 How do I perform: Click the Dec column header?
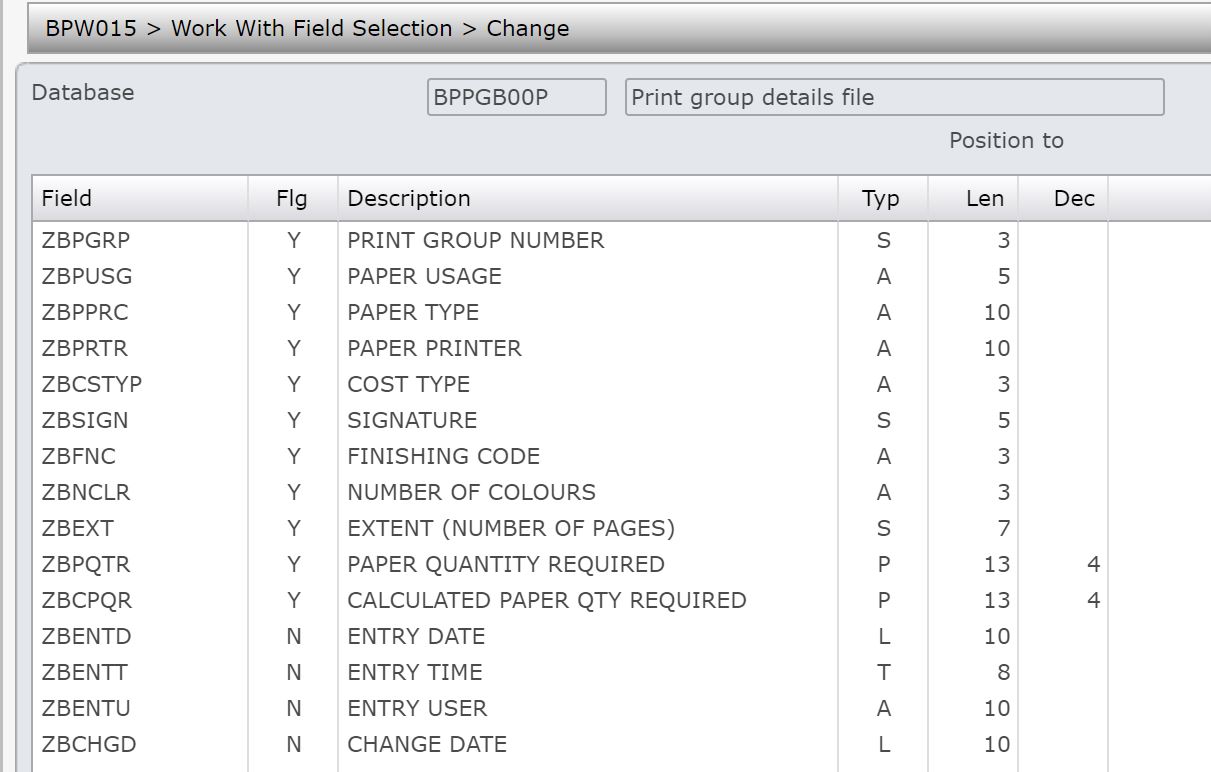[x=1063, y=198]
